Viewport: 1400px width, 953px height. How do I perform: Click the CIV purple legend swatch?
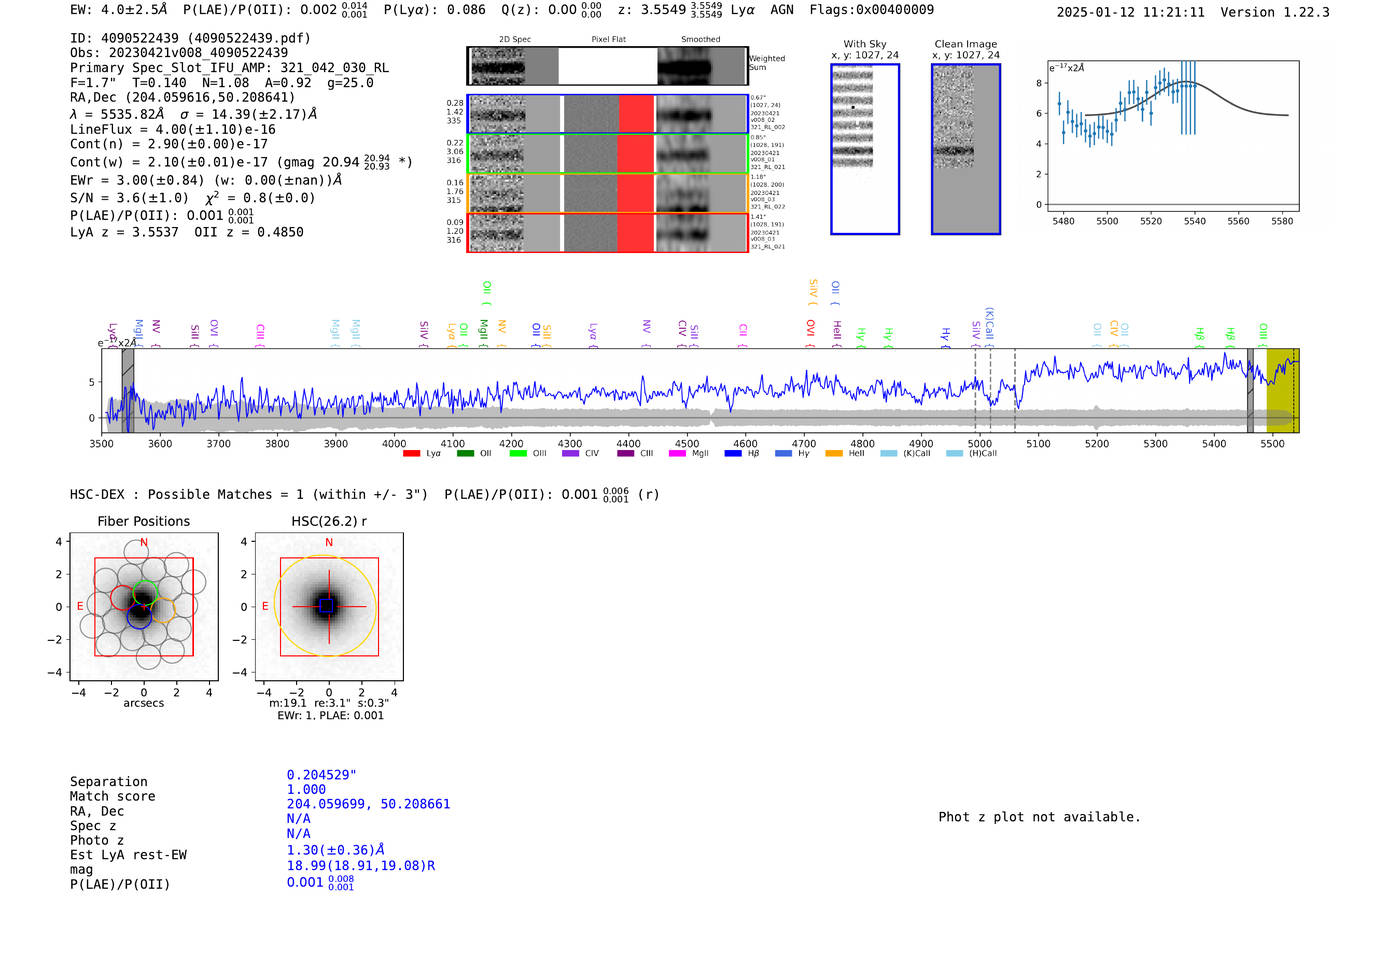[571, 453]
